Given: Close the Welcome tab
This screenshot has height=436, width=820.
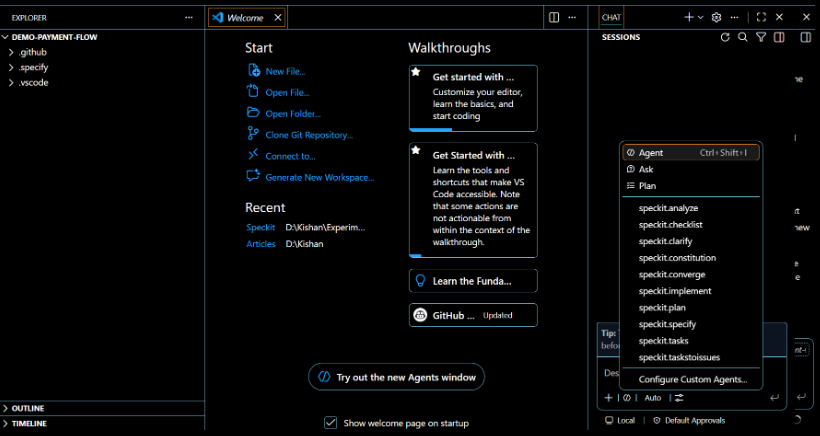Looking at the screenshot, I should tap(278, 17).
